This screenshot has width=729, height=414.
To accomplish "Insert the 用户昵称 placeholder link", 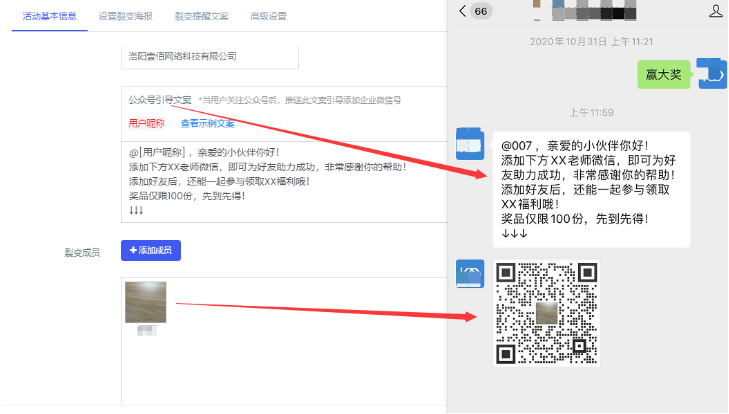I will point(147,123).
